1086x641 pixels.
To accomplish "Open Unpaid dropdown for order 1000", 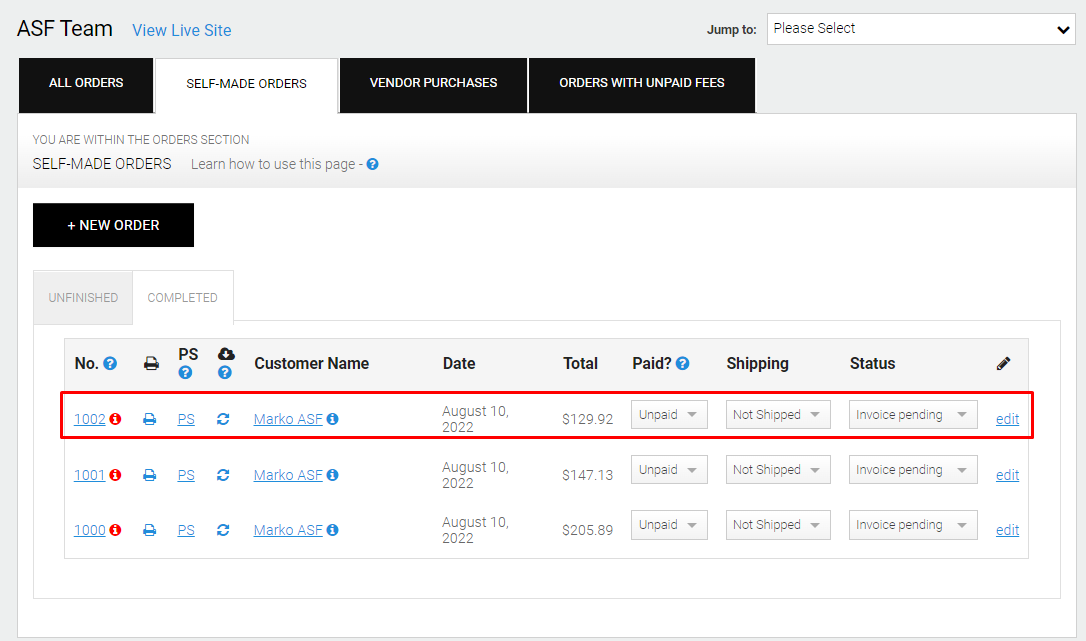I will point(669,525).
